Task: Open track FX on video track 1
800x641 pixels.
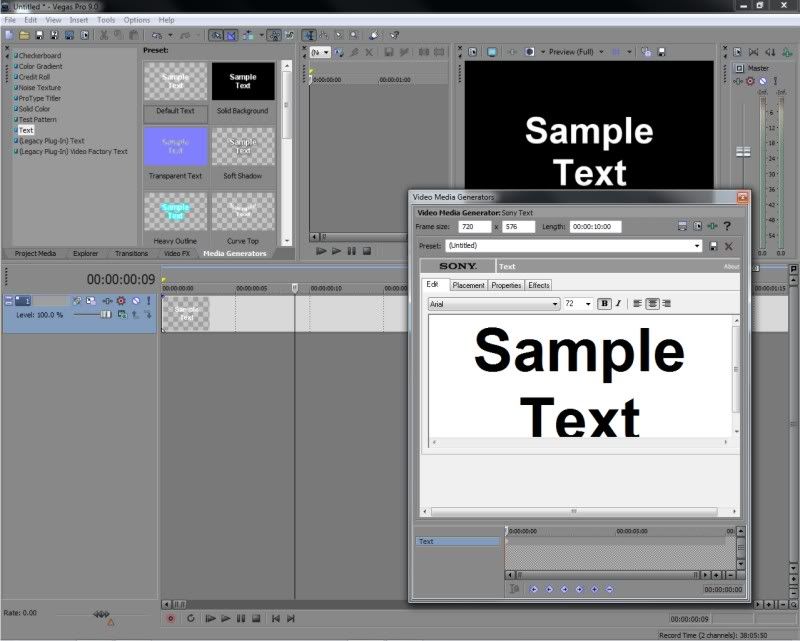Action: tap(107, 301)
